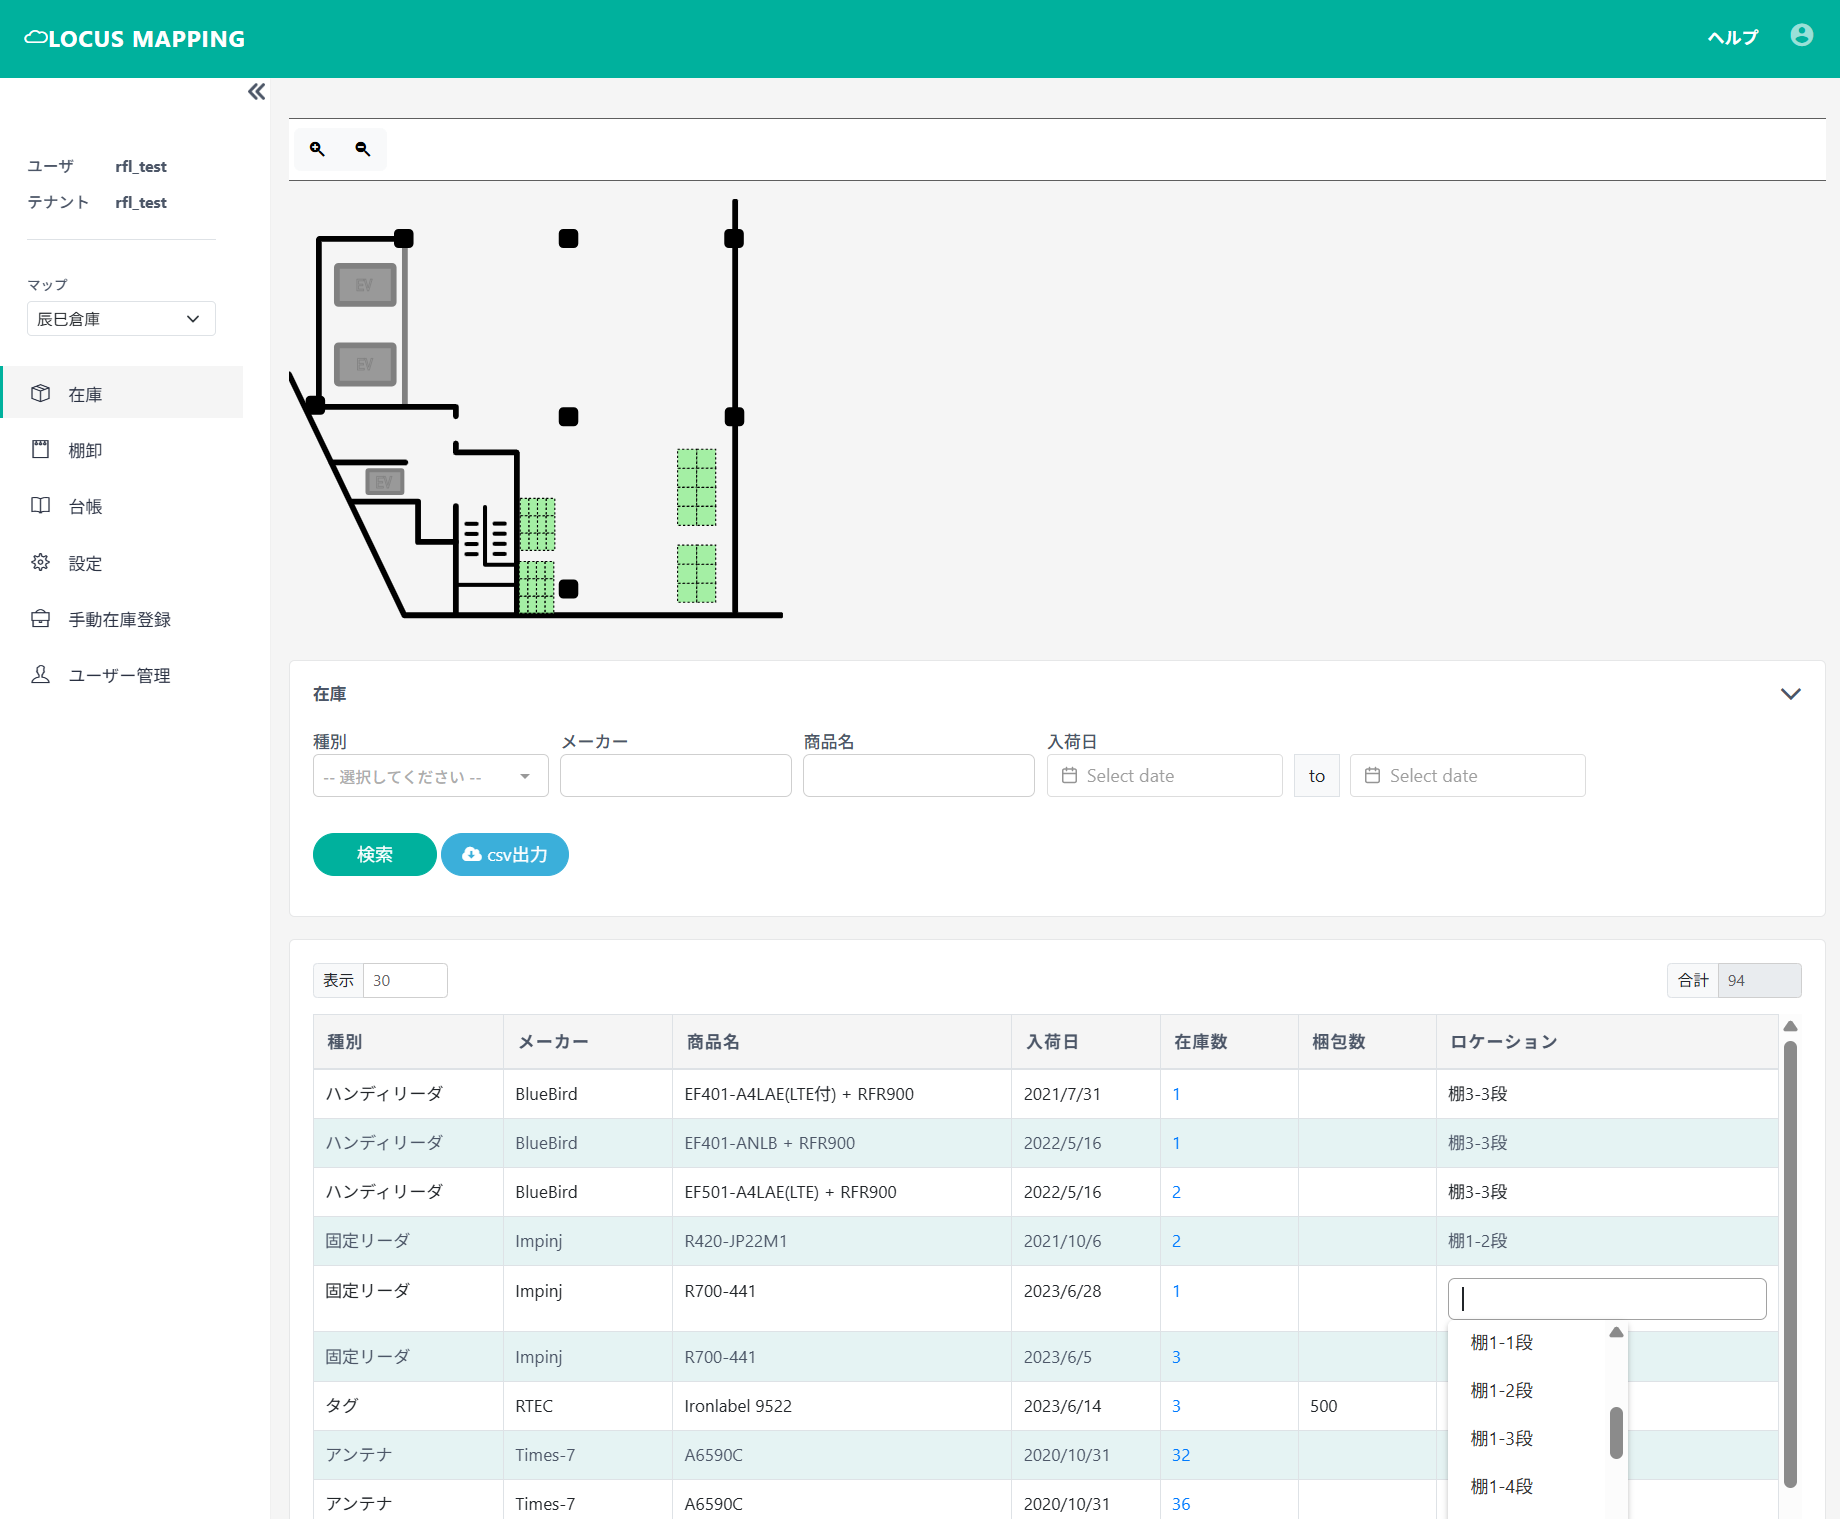The width and height of the screenshot is (1840, 1519).
Task: Click stock count 2 link for R420-JP22M1
Action: click(1176, 1240)
